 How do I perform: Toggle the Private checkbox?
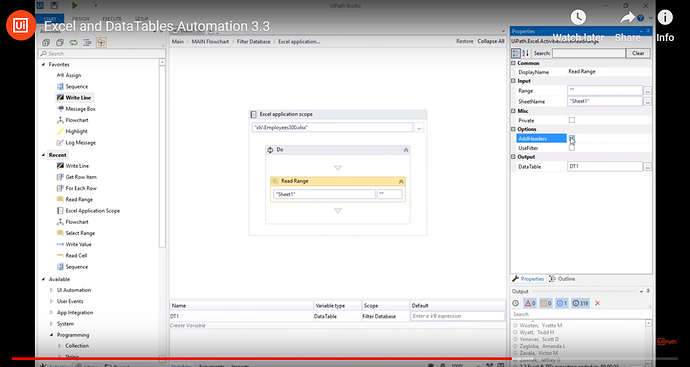[572, 120]
